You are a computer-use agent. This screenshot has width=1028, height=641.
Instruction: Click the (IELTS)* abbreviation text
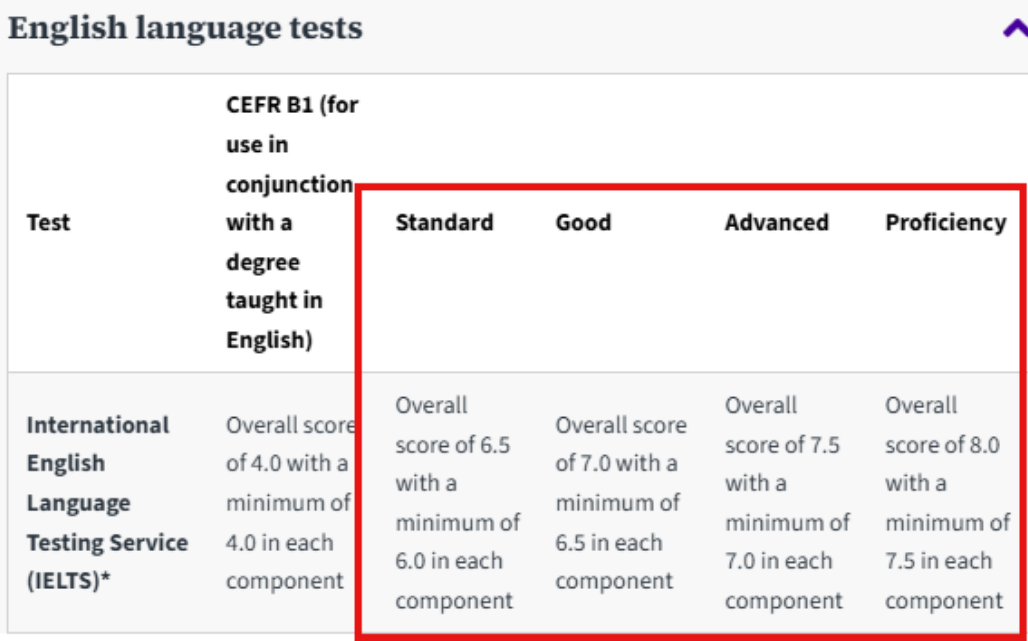coord(68,581)
